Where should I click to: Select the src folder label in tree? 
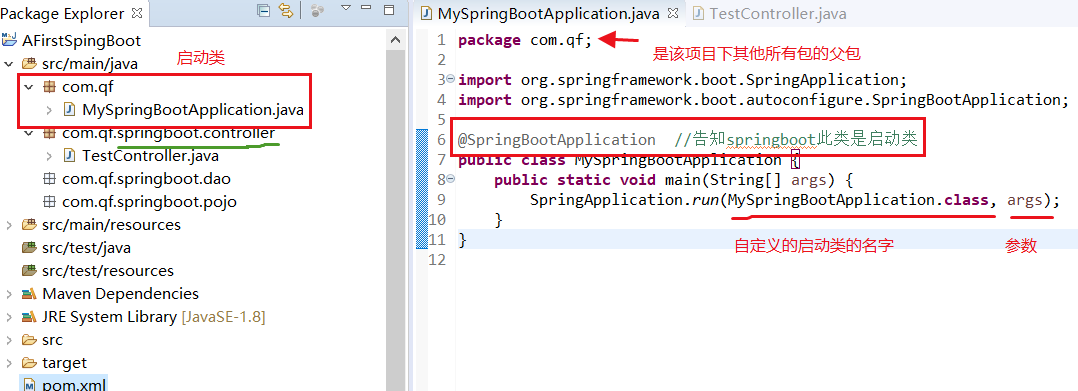(x=52, y=339)
